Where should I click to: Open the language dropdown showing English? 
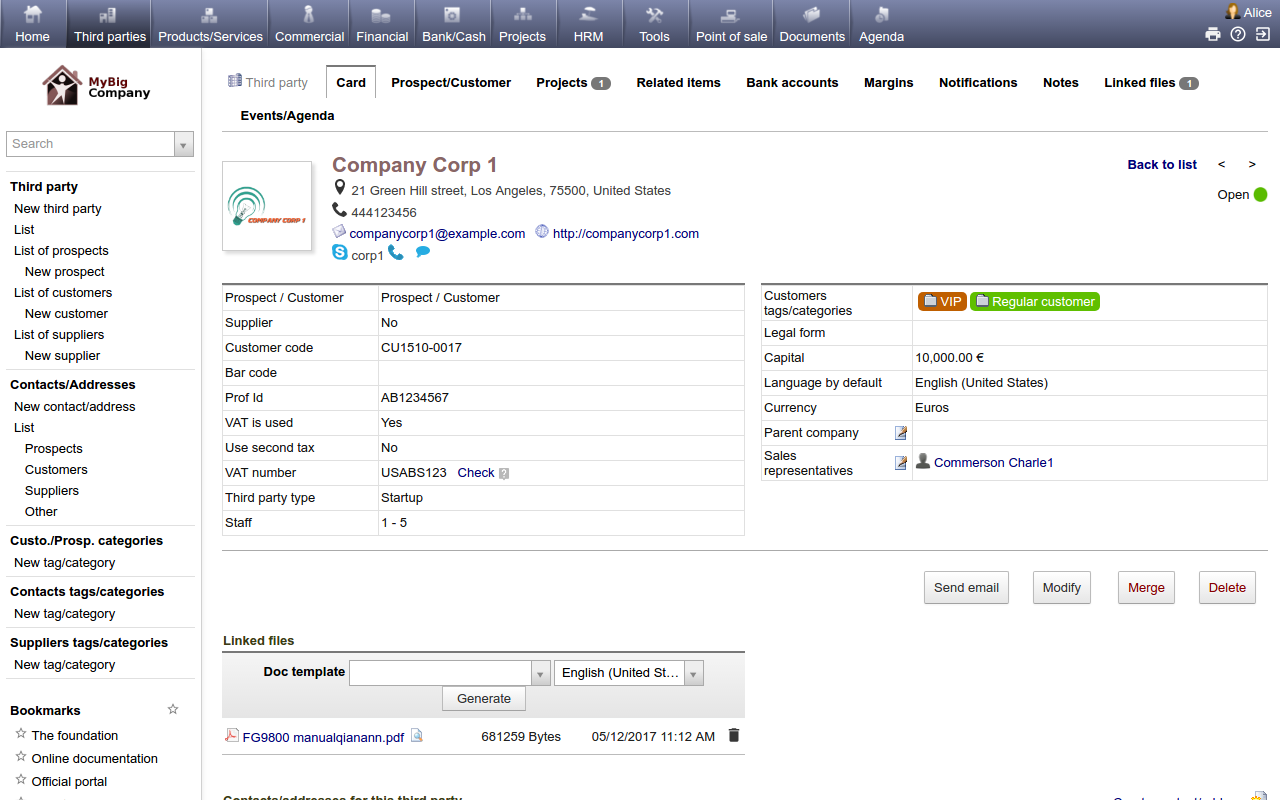(692, 672)
